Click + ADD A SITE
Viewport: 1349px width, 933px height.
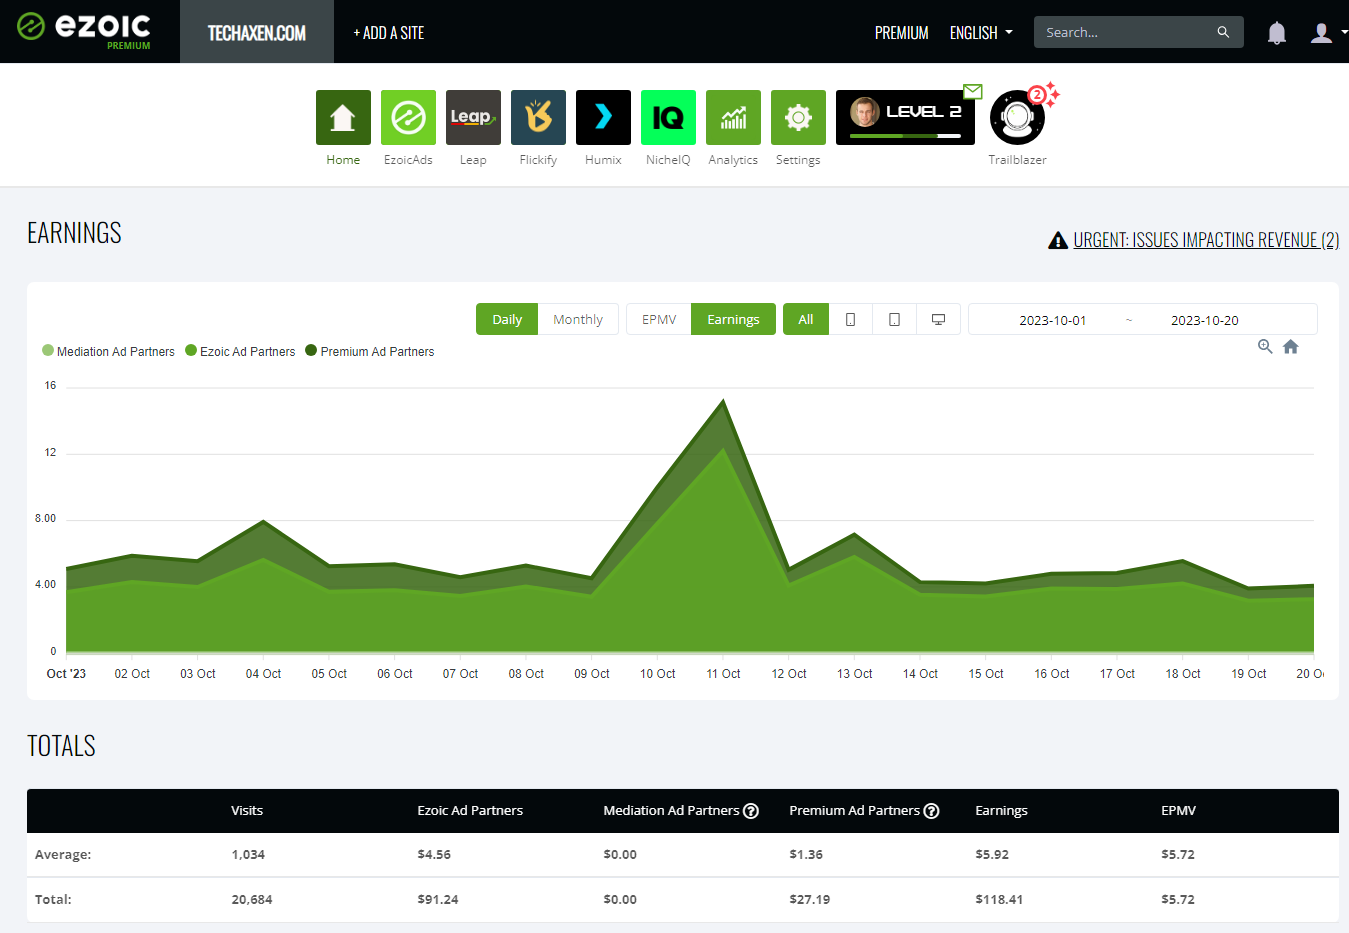[x=389, y=33]
